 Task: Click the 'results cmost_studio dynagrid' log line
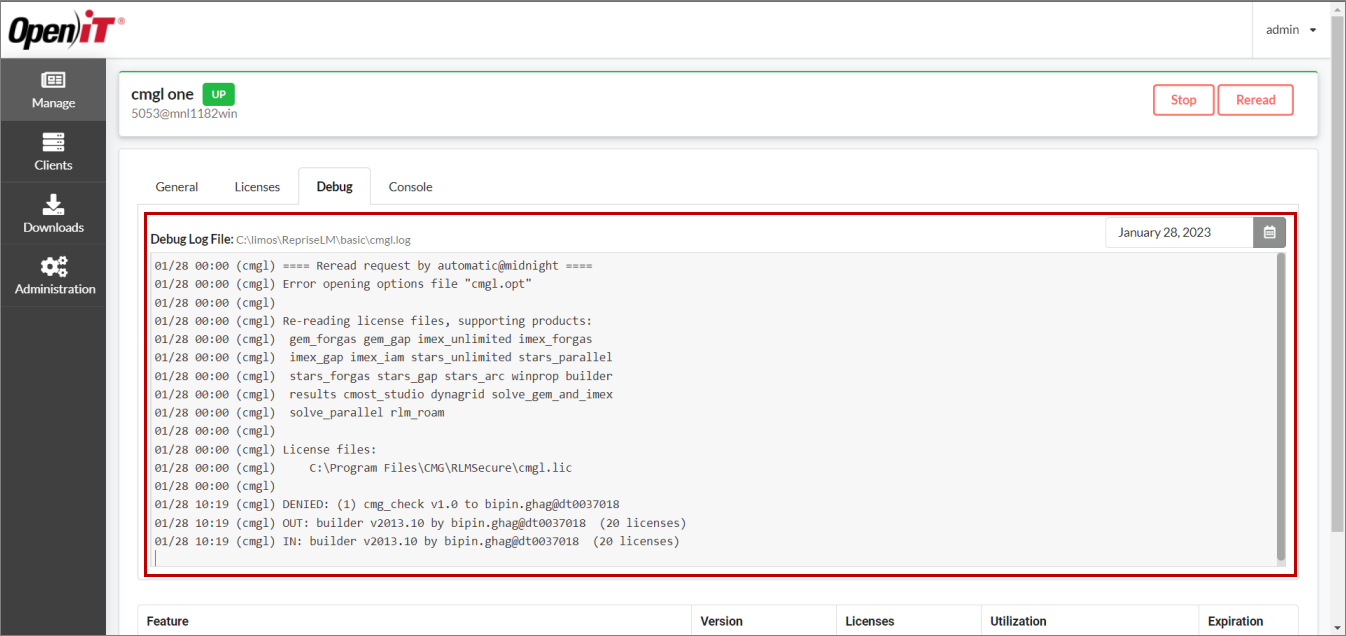tap(383, 394)
